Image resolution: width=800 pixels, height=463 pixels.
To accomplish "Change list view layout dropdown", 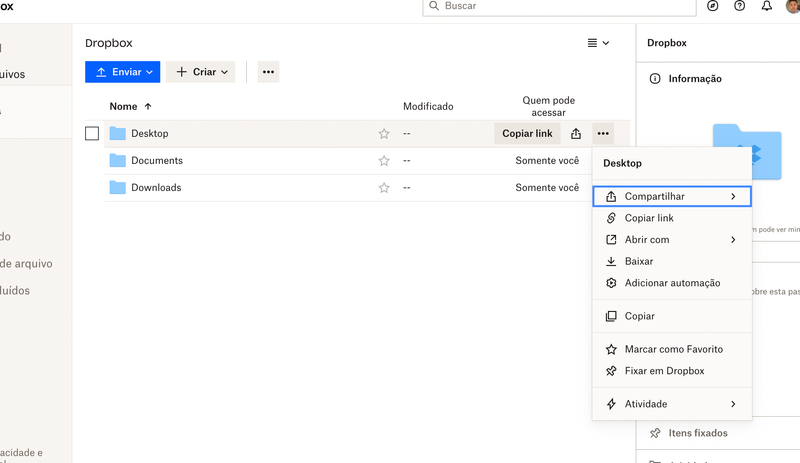I will tap(598, 43).
